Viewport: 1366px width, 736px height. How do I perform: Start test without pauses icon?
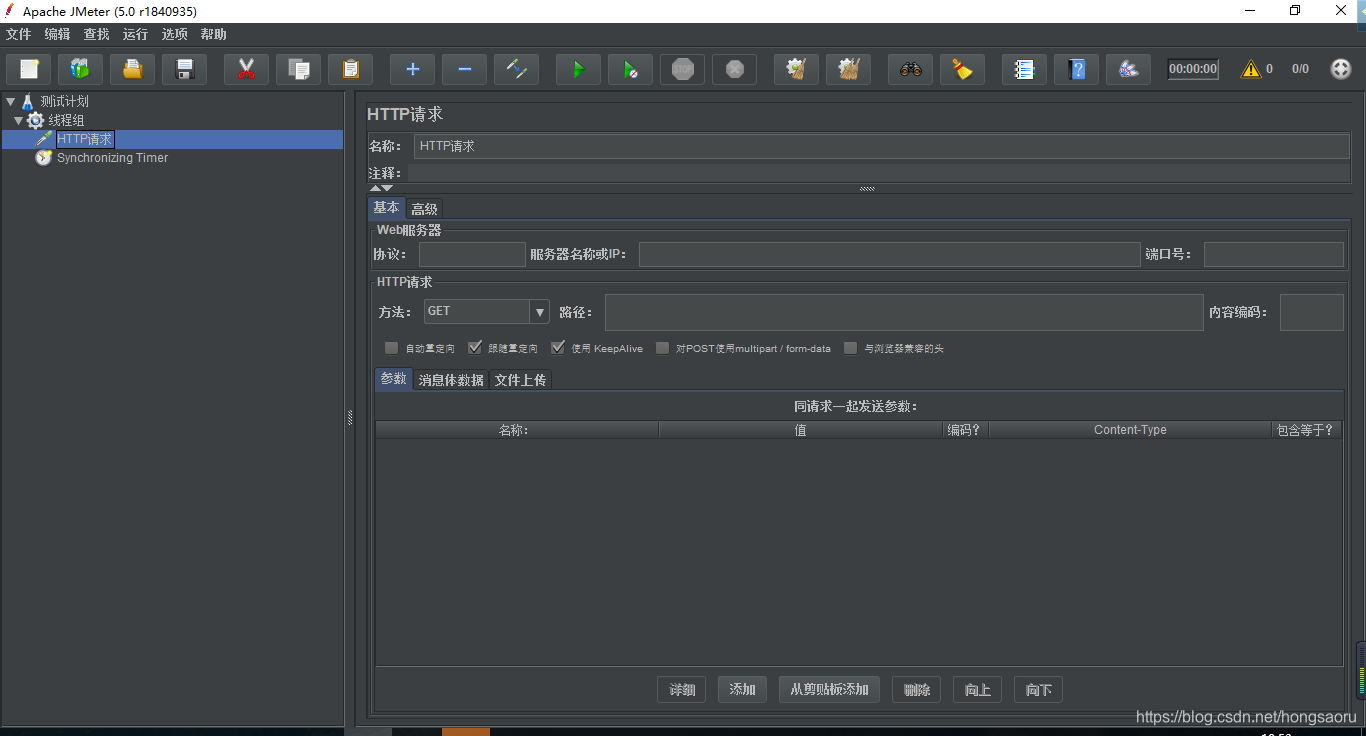click(x=631, y=69)
